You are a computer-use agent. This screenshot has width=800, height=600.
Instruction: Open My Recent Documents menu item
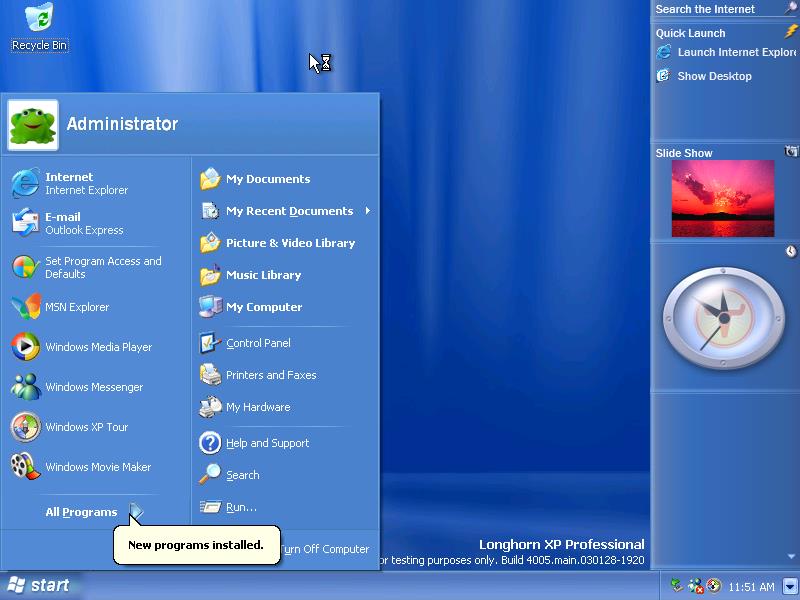285,211
